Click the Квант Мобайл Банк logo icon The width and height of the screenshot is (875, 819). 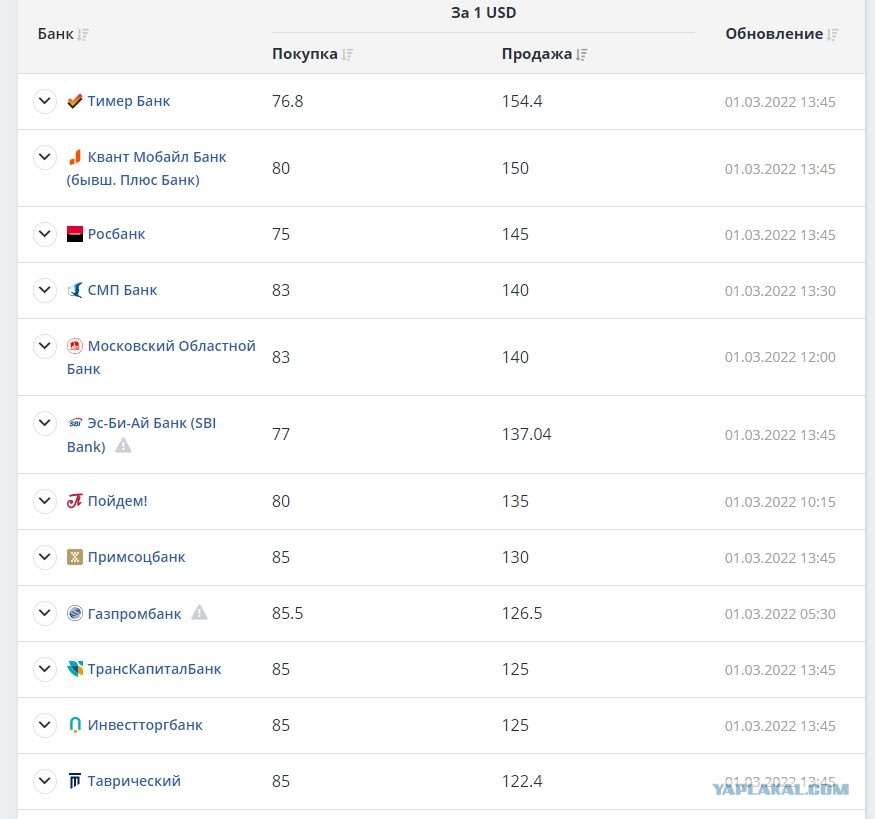coord(75,157)
